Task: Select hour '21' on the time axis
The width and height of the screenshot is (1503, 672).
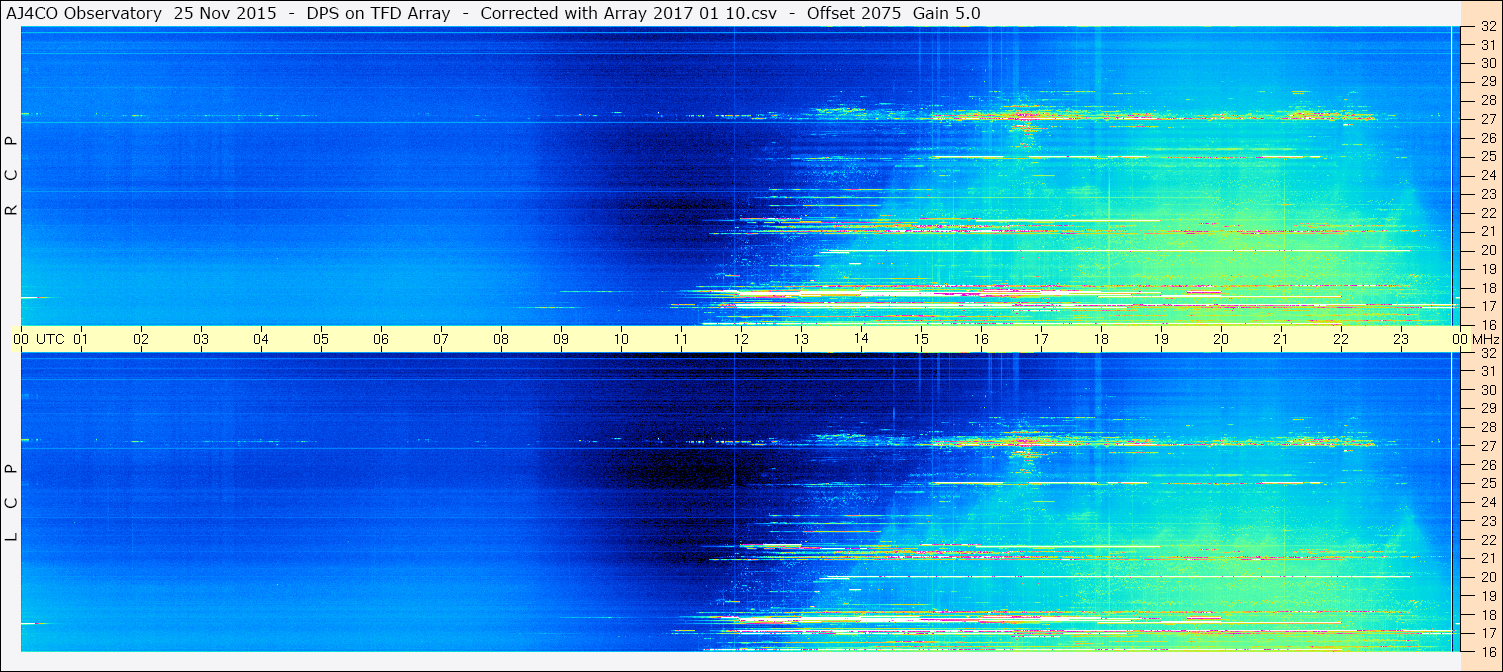Action: point(1281,339)
